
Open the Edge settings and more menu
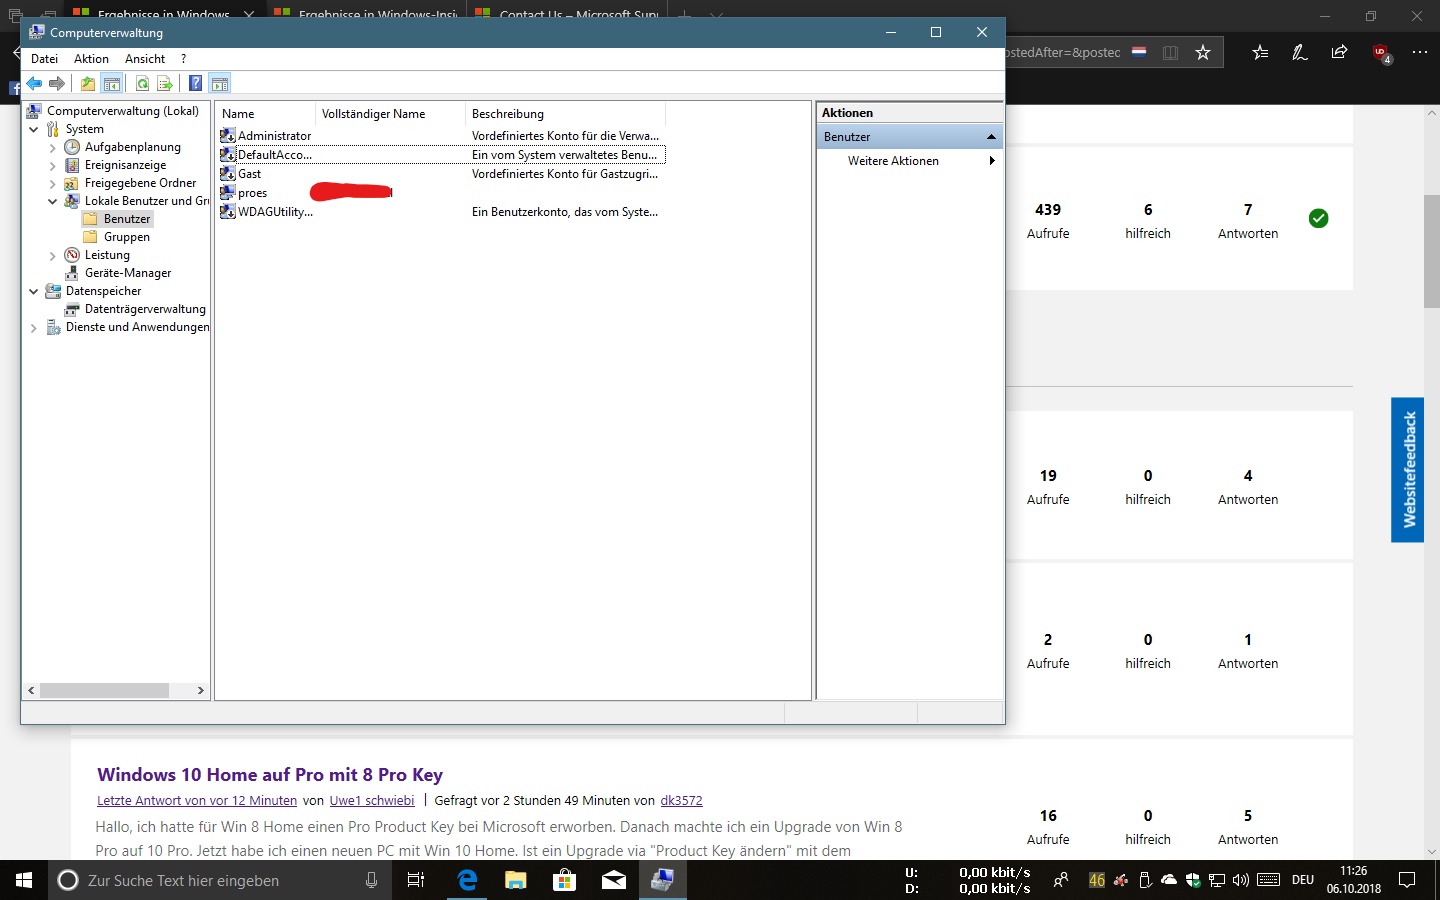coord(1420,52)
